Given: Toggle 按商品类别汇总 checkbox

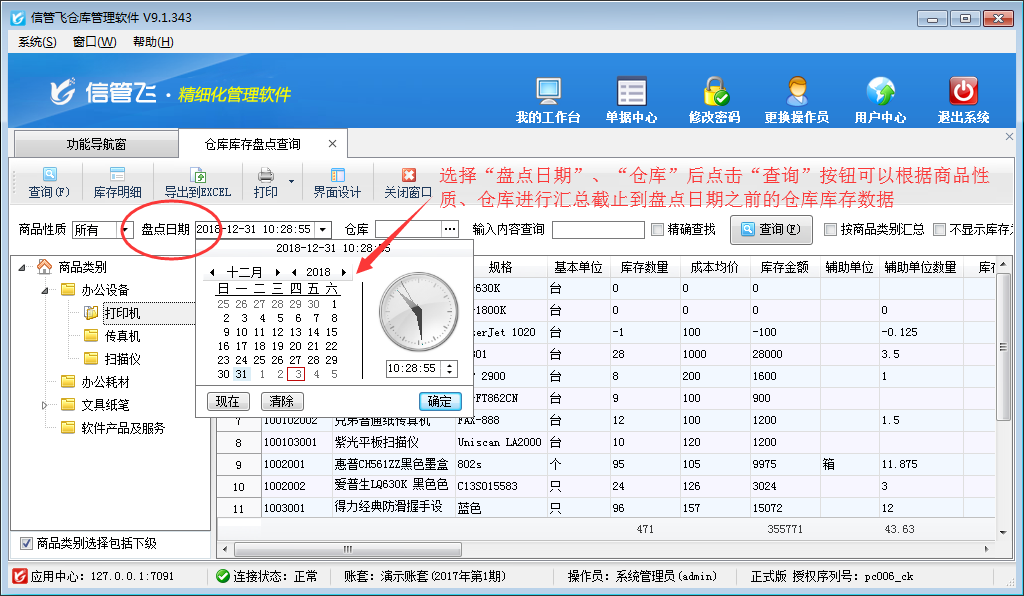Looking at the screenshot, I should click(x=831, y=230).
